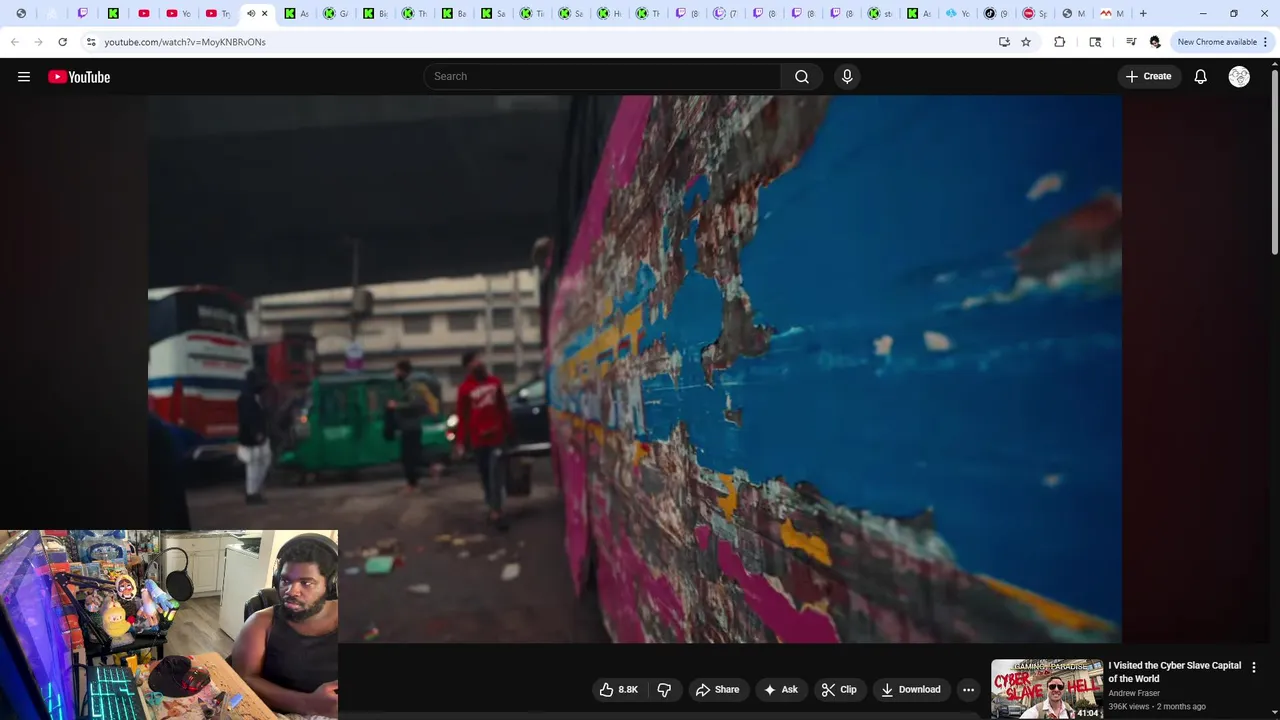The height and width of the screenshot is (720, 1280).
Task: Go to YouTube home via logo
Action: click(79, 77)
